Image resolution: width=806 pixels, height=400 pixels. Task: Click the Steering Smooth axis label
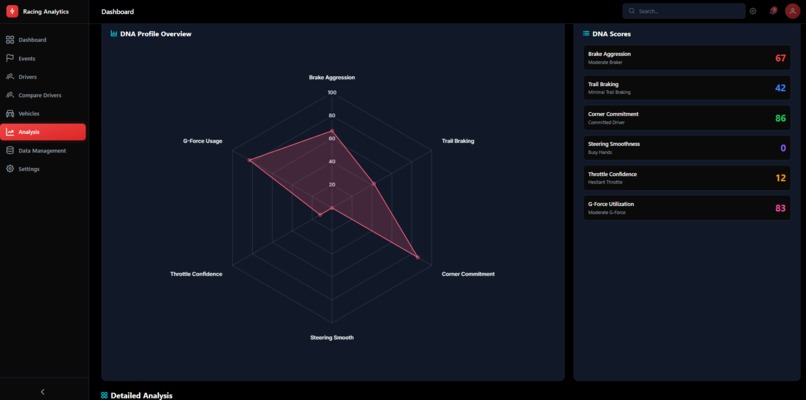click(x=332, y=338)
